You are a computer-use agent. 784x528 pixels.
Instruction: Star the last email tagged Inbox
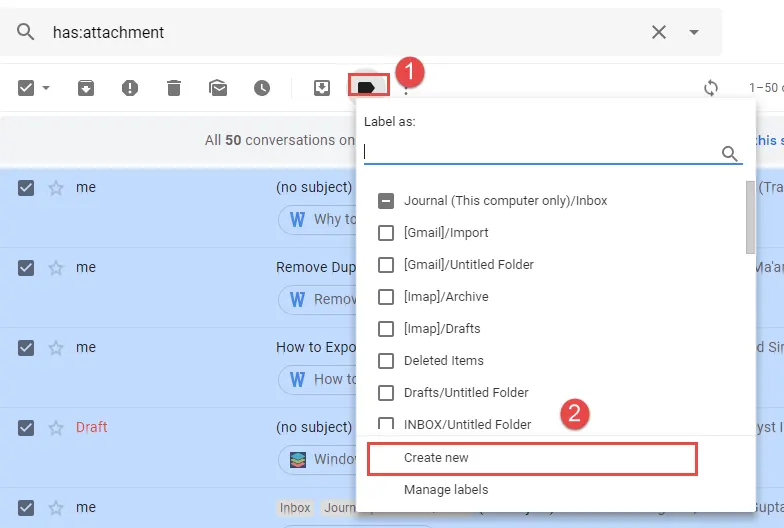[x=56, y=508]
